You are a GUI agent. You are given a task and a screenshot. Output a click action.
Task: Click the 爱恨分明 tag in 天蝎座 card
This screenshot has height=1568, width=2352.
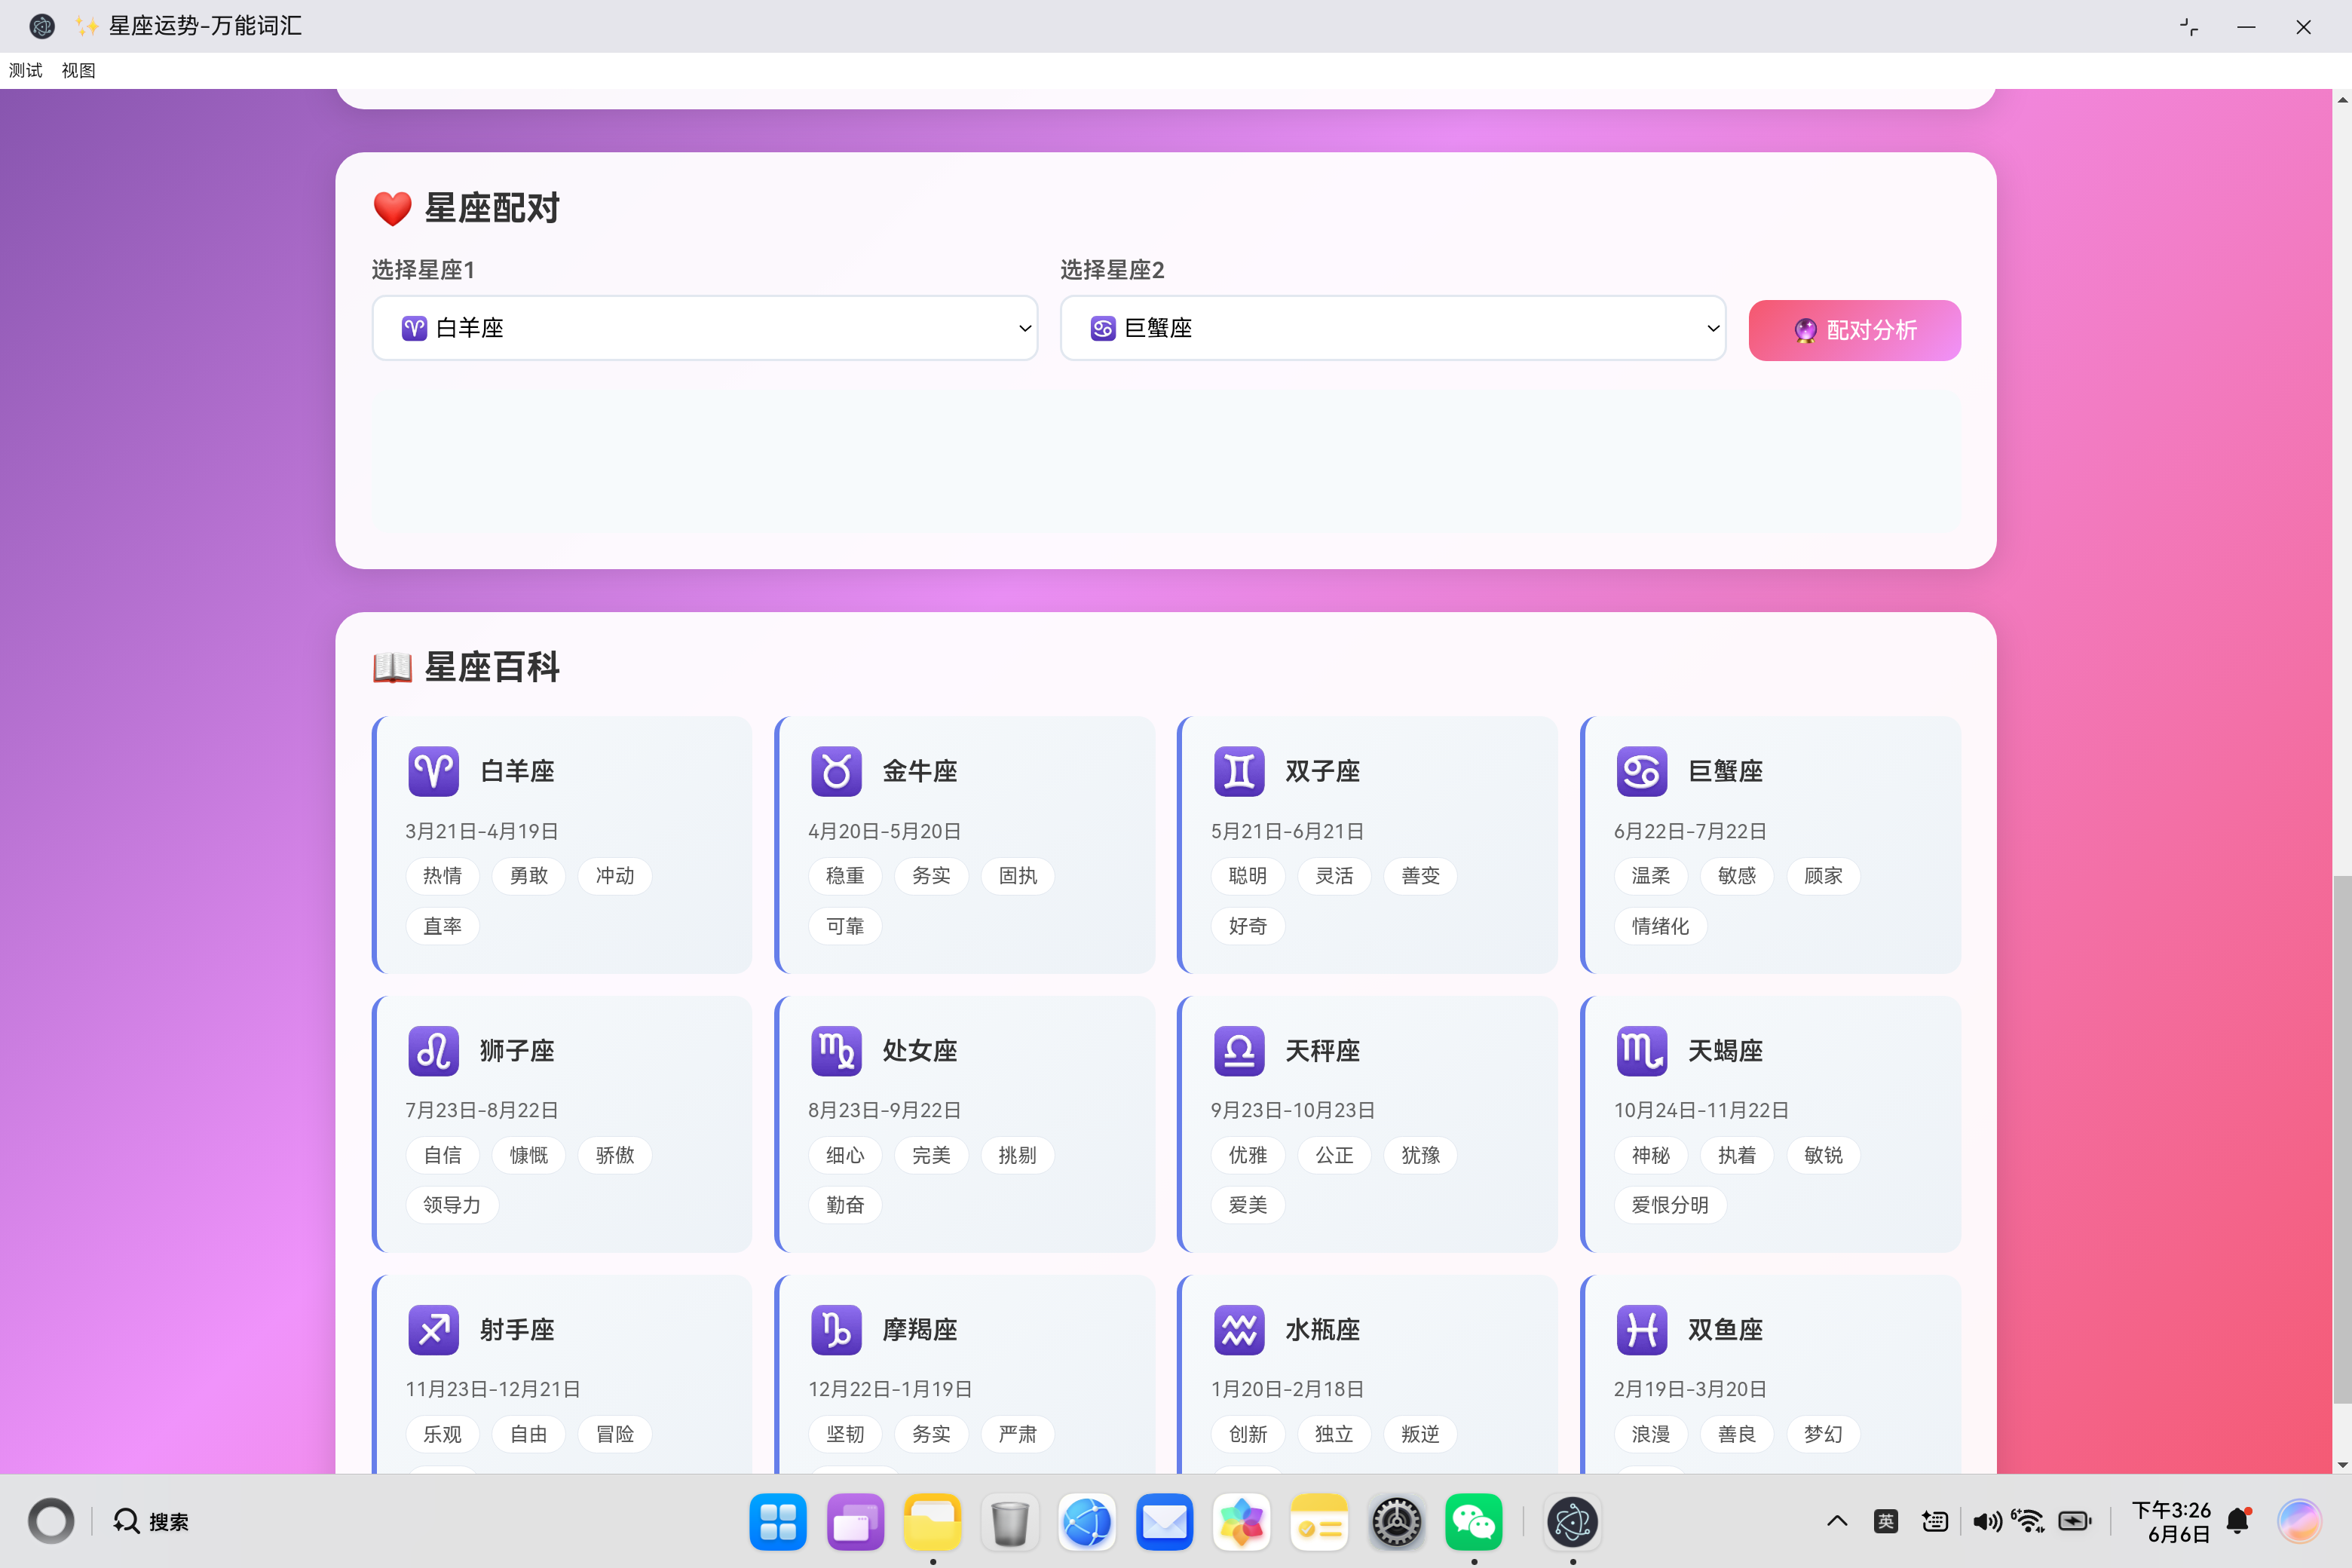click(1670, 1205)
